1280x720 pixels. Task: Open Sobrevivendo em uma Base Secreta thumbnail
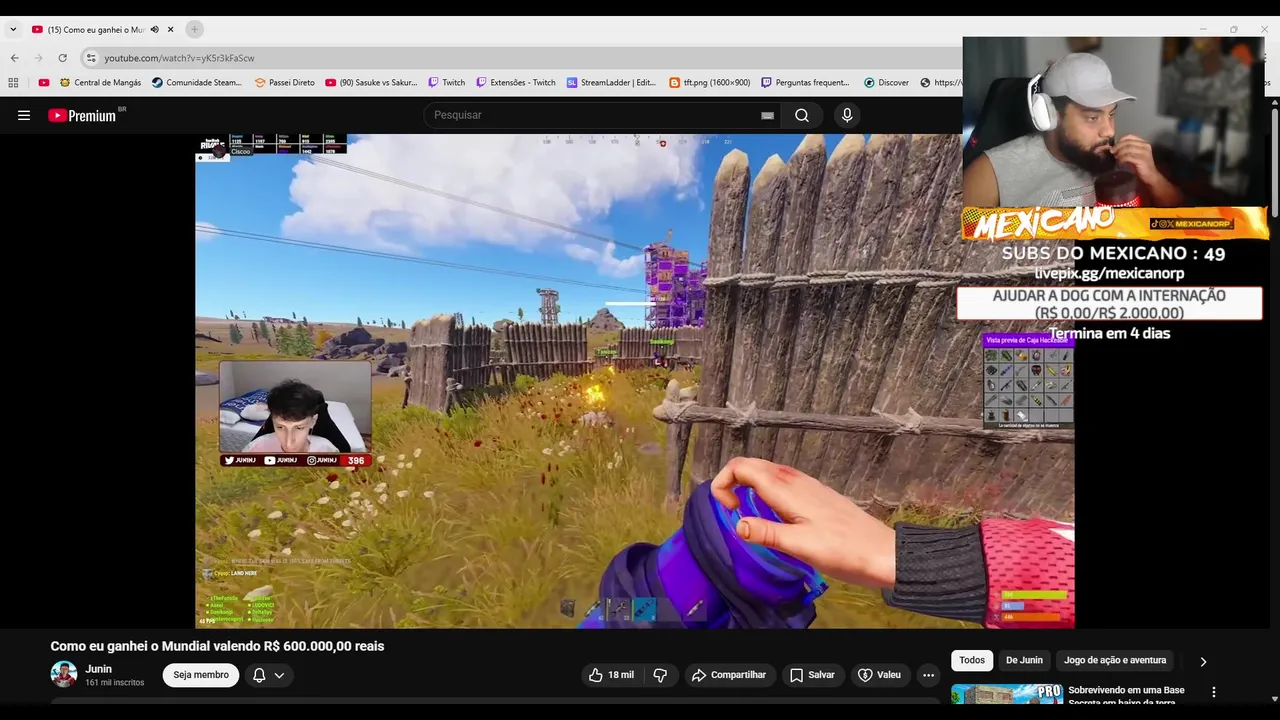(1007, 694)
